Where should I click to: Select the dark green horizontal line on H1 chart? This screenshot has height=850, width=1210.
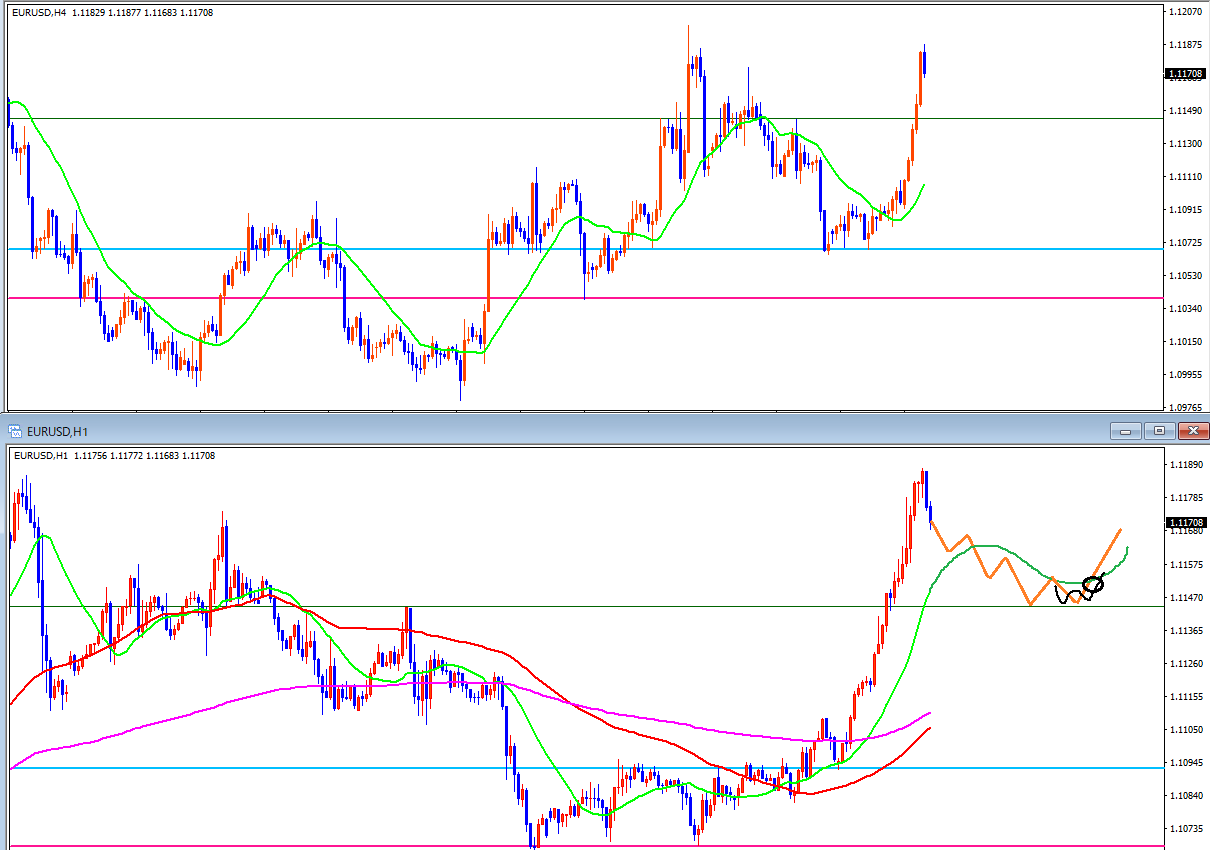(585, 607)
